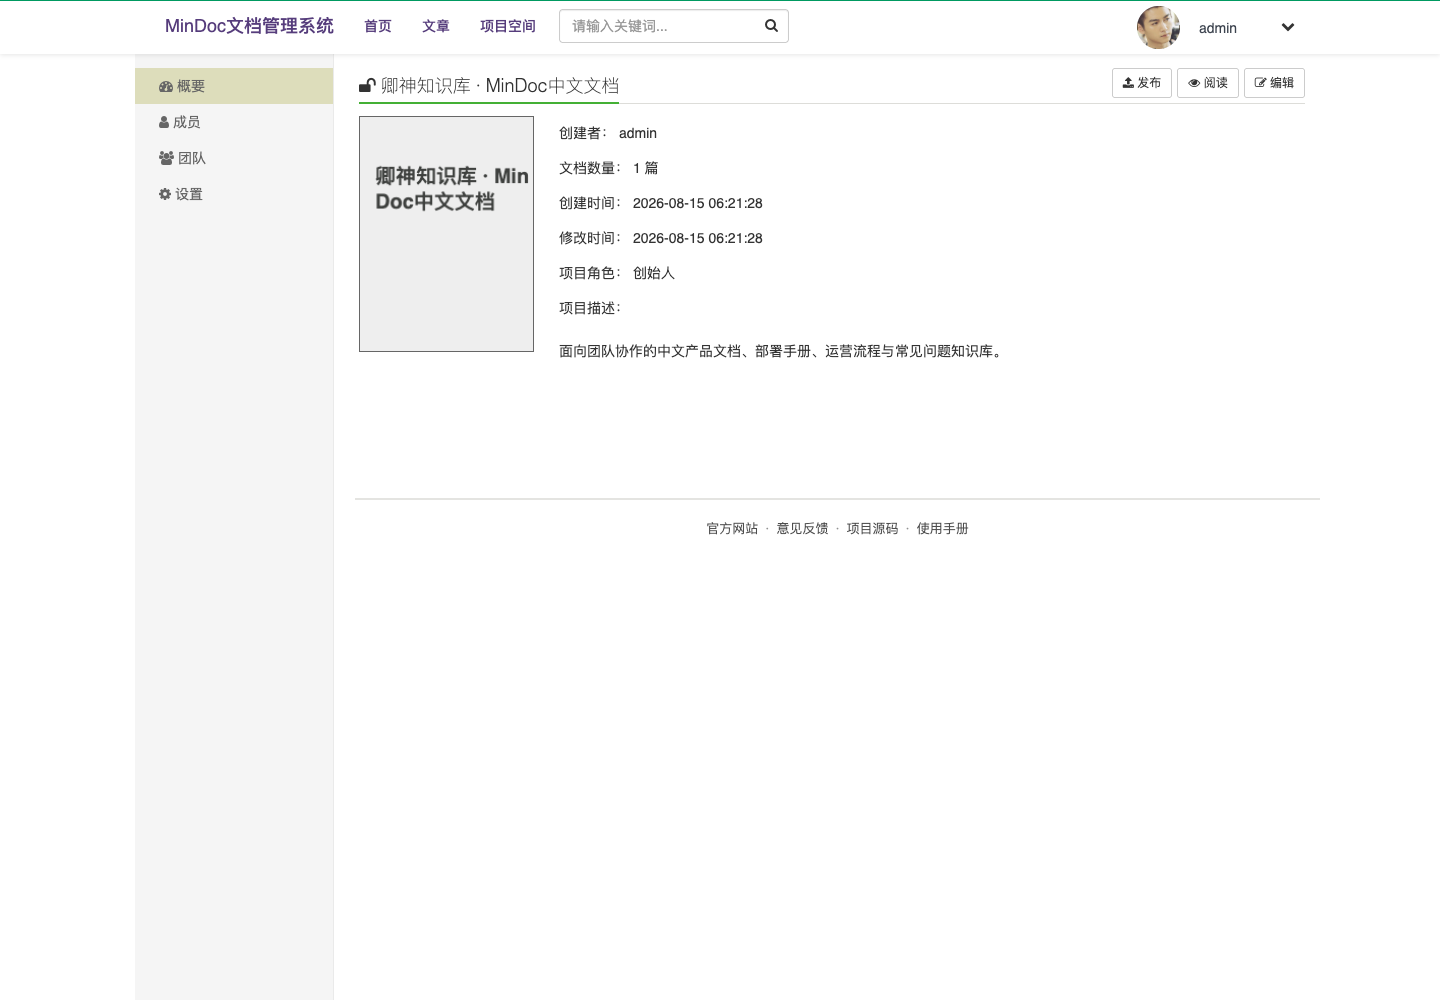The image size is (1440, 1000).
Task: Open the 使用手册 footer link
Action: 942,528
